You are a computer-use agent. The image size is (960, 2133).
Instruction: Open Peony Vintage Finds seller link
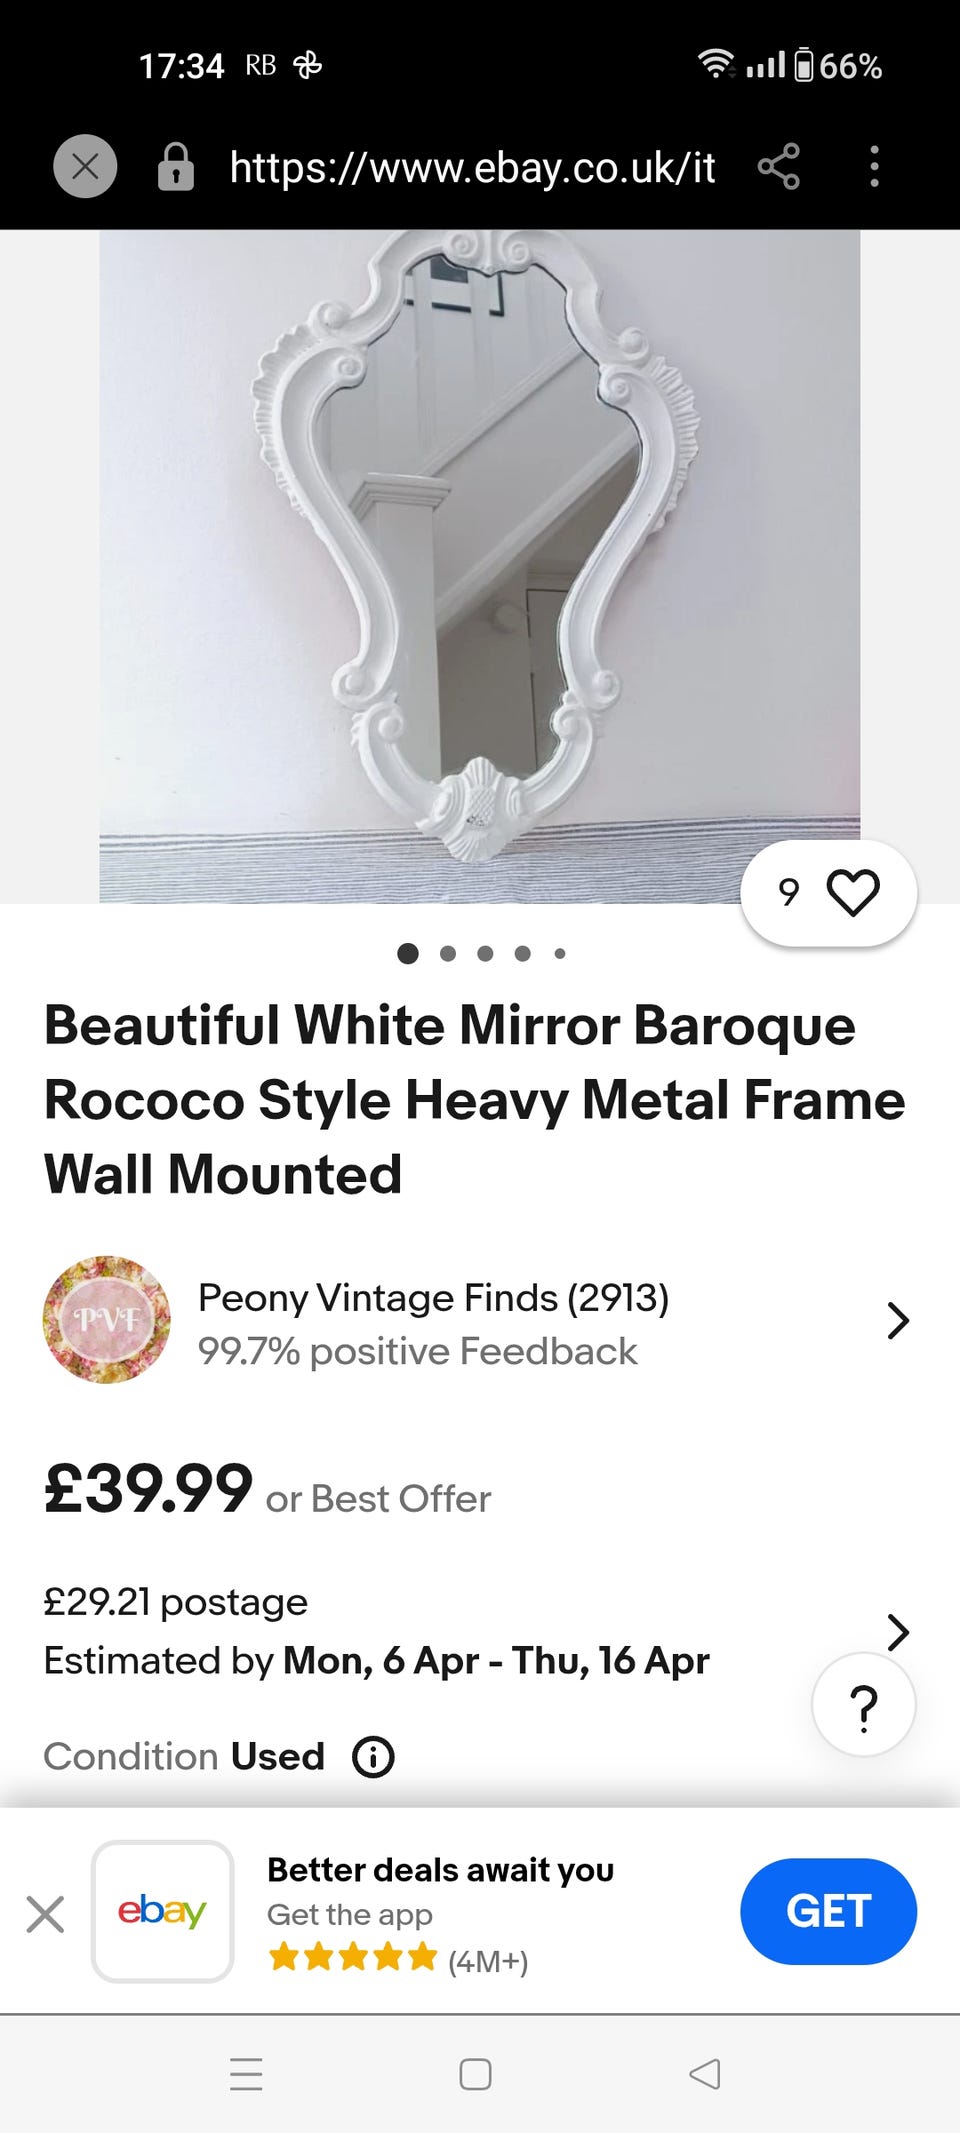tap(433, 1298)
